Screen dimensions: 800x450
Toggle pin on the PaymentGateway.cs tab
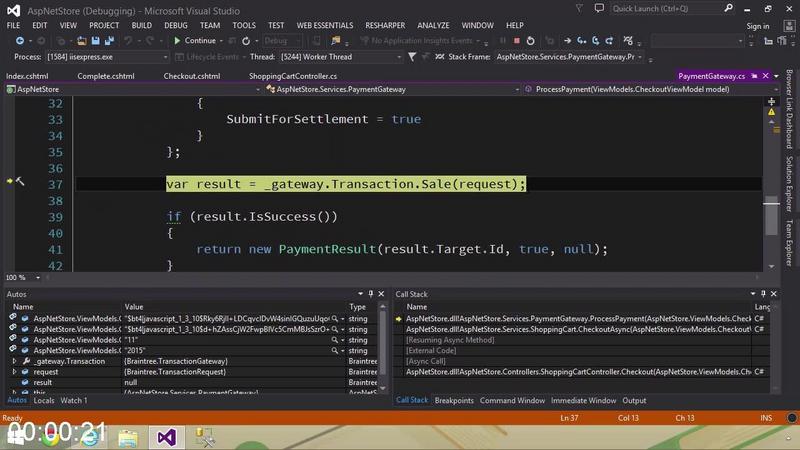tap(755, 76)
